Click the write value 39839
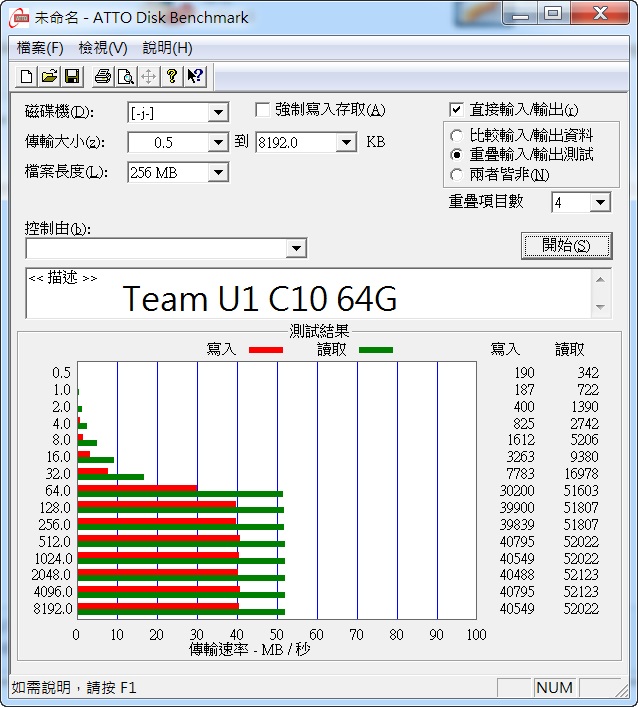Viewport: 638px width, 707px height. pyautogui.click(x=517, y=525)
